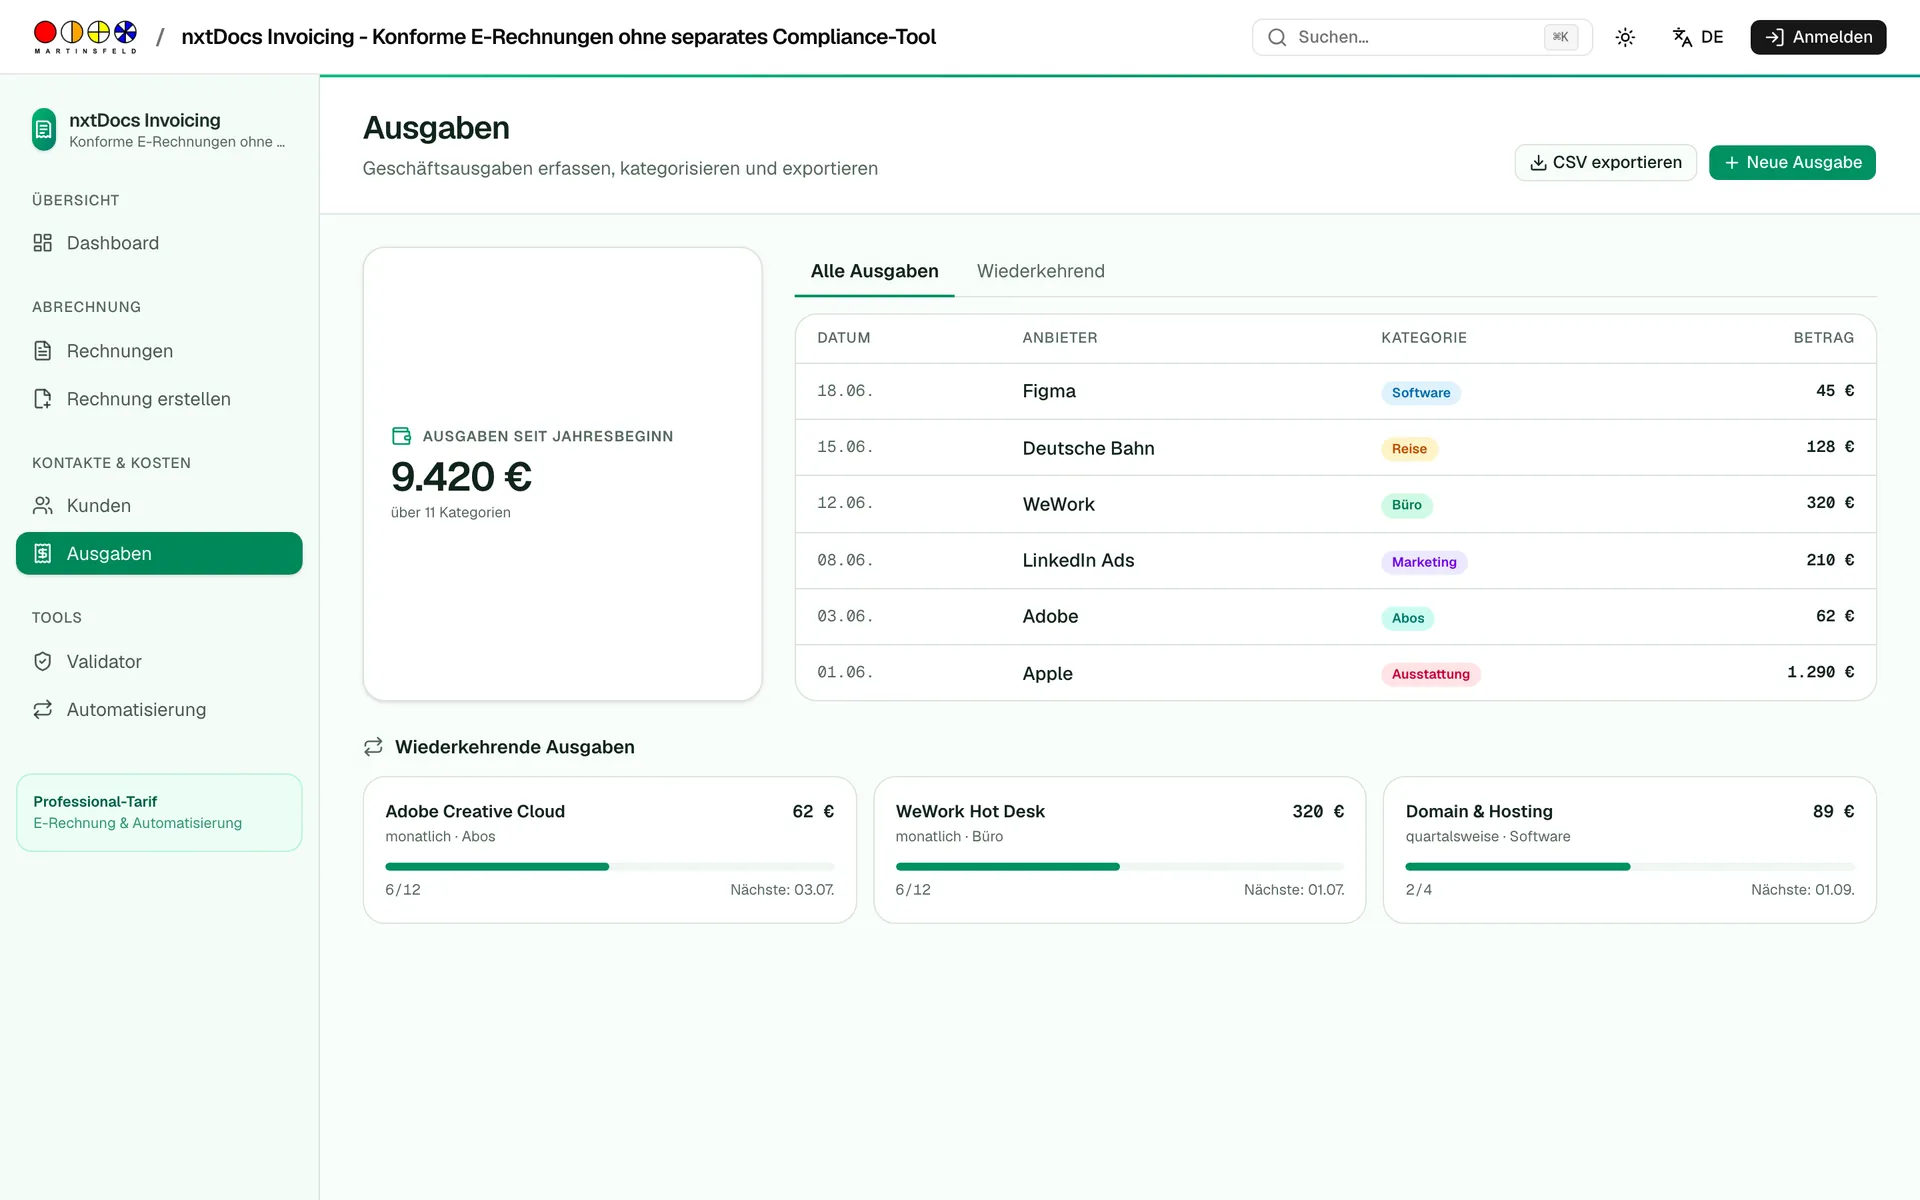The width and height of the screenshot is (1920, 1200).
Task: Toggle the light/dark theme sun icon
Action: click(x=1625, y=37)
